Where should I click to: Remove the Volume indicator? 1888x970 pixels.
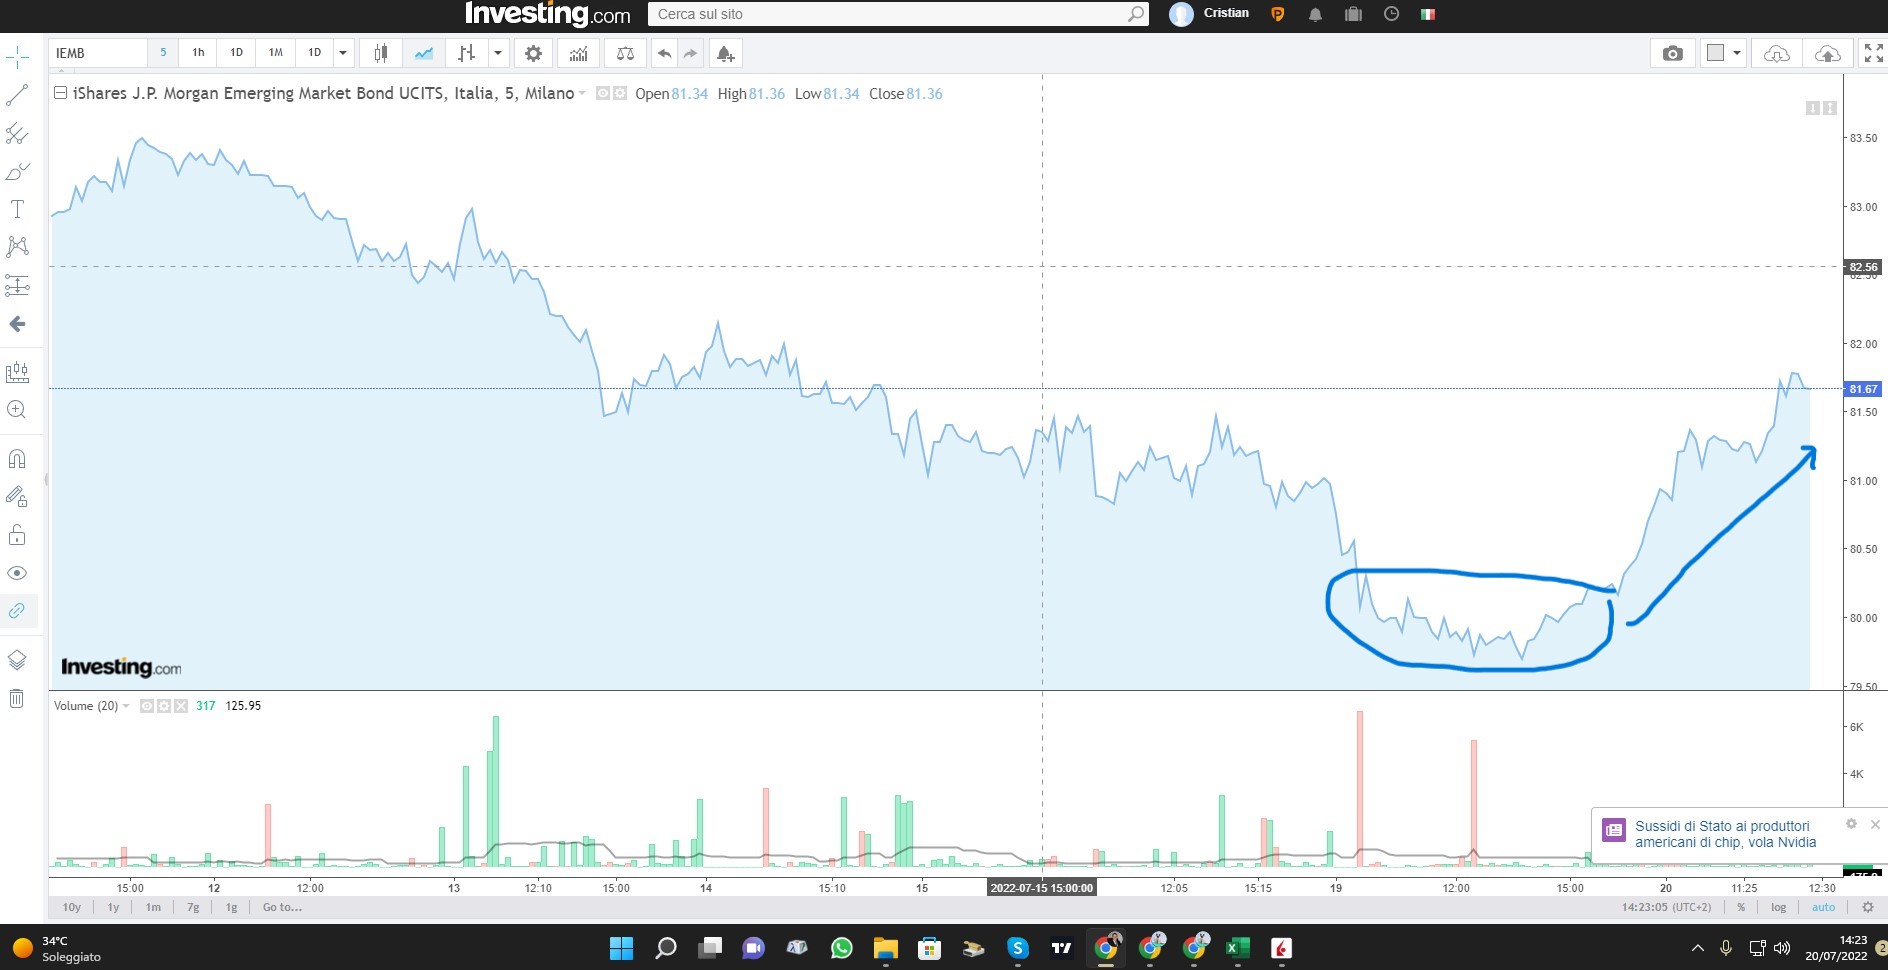pyautogui.click(x=181, y=706)
